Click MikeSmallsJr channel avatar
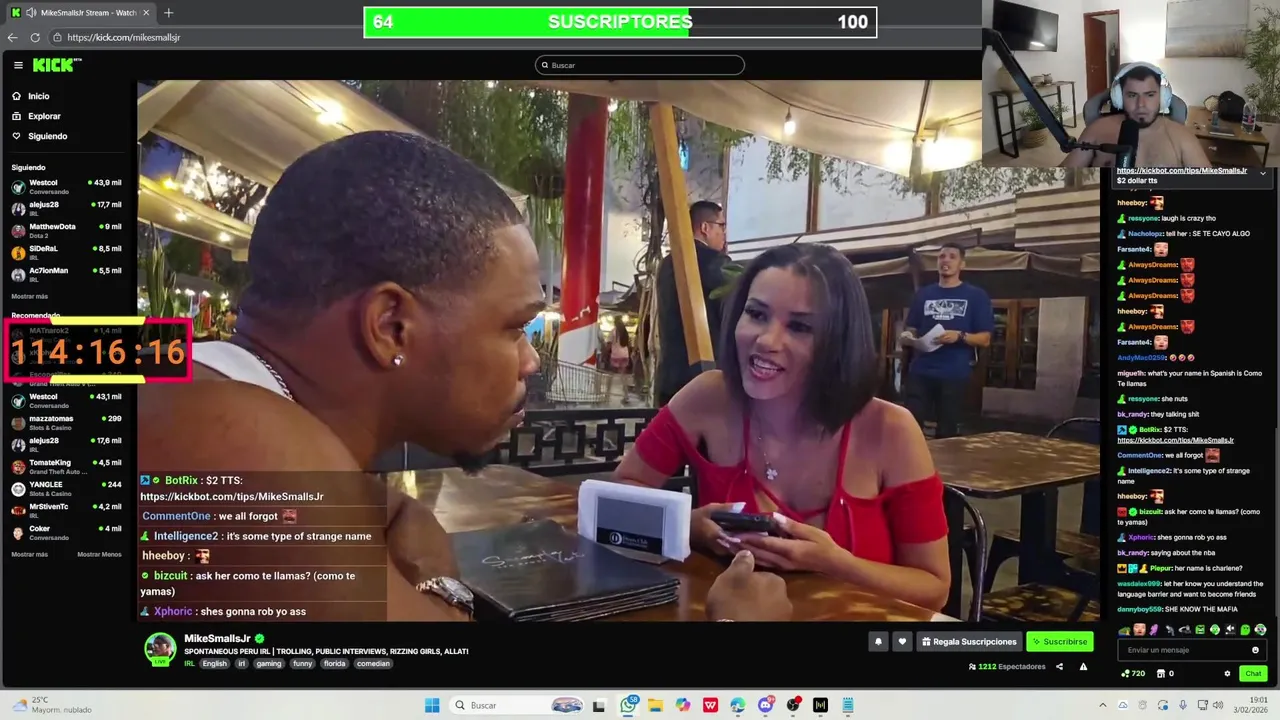The height and width of the screenshot is (720, 1280). click(x=160, y=648)
